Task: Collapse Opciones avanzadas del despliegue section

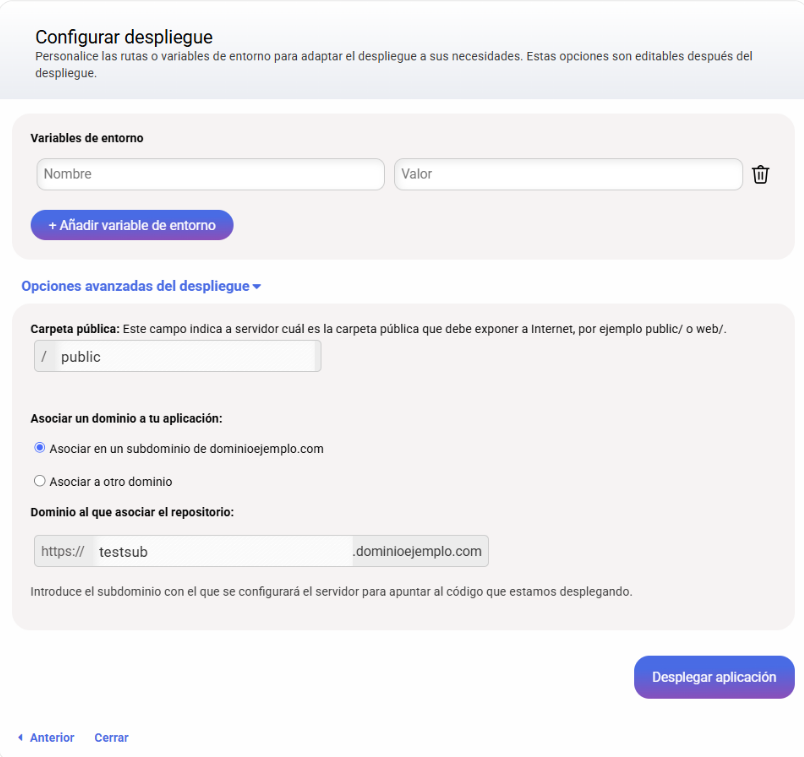Action: pyautogui.click(x=141, y=286)
